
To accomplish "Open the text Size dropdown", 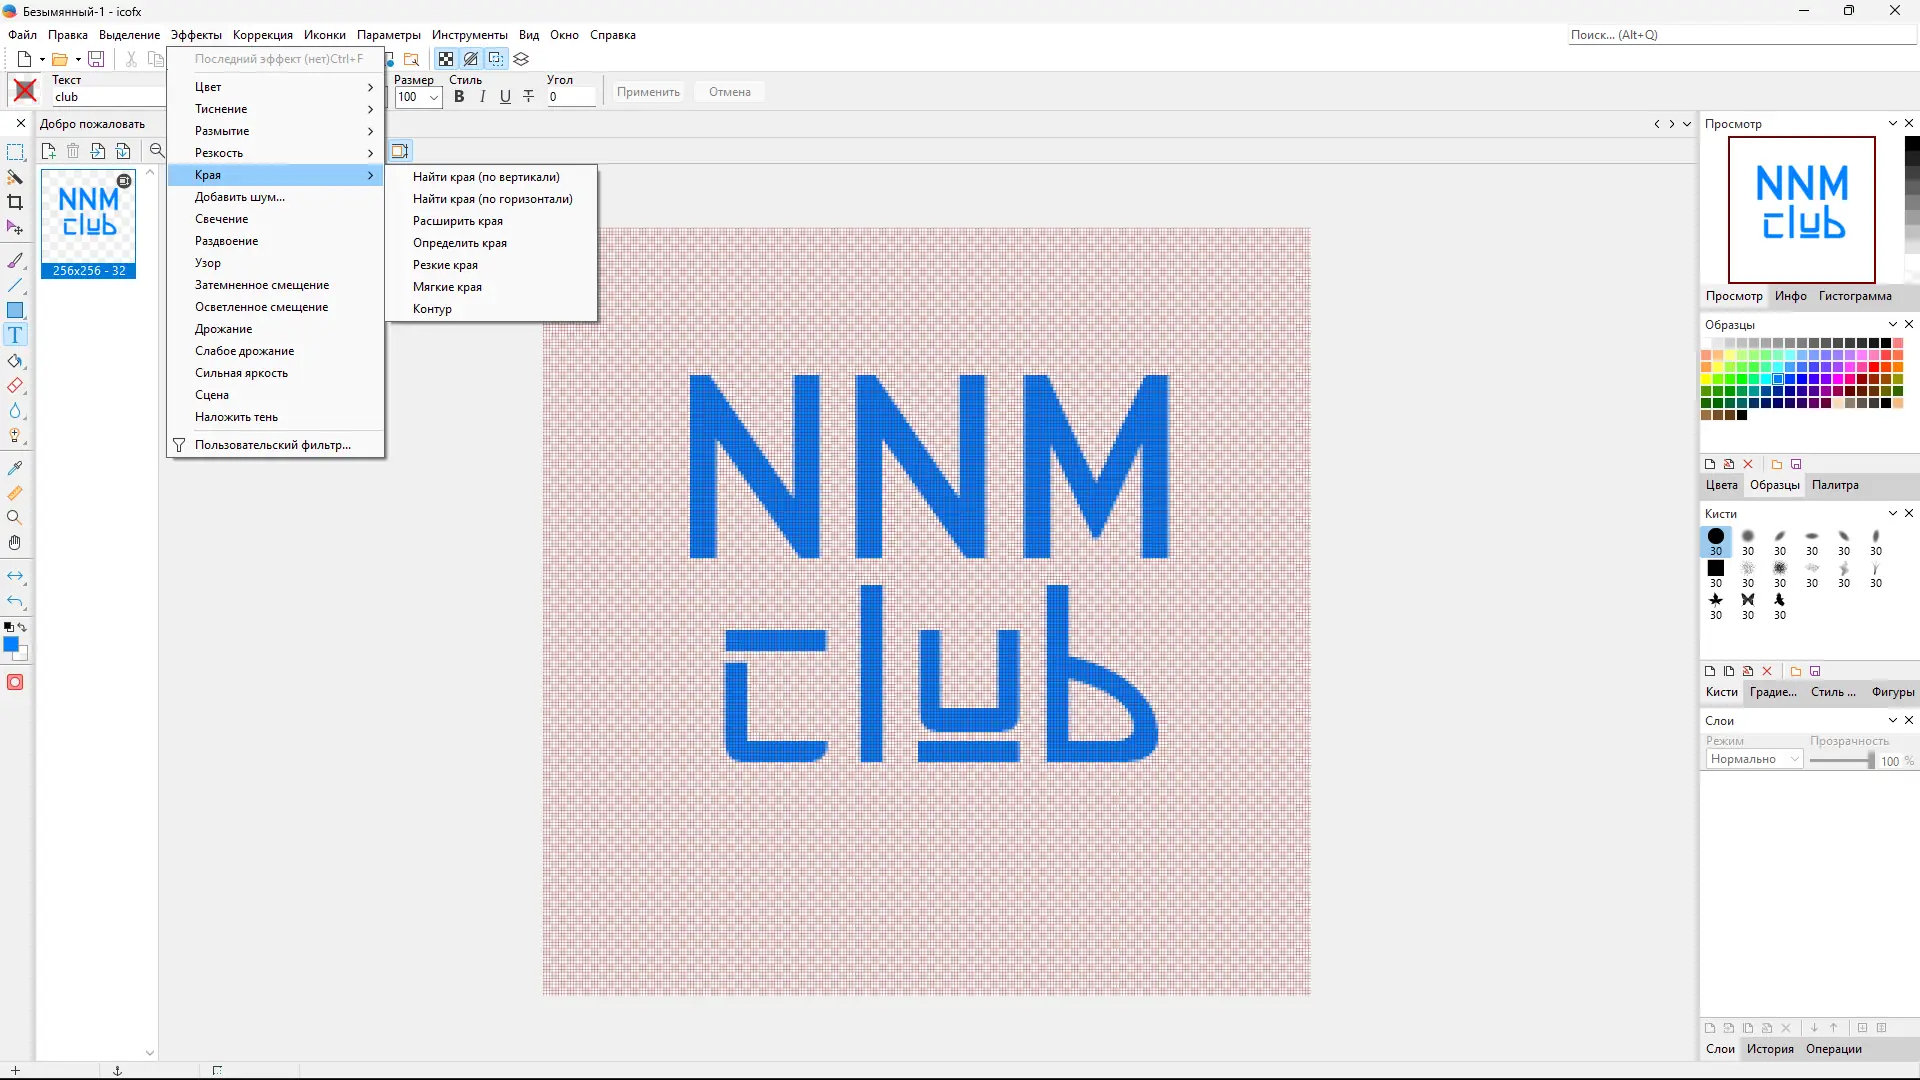I will point(434,97).
